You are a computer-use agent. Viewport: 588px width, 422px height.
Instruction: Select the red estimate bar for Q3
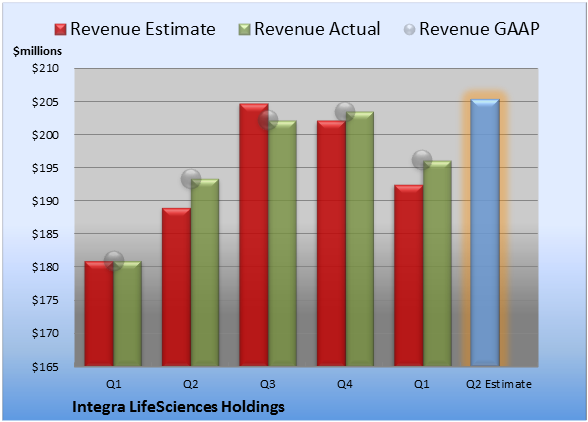point(254,235)
